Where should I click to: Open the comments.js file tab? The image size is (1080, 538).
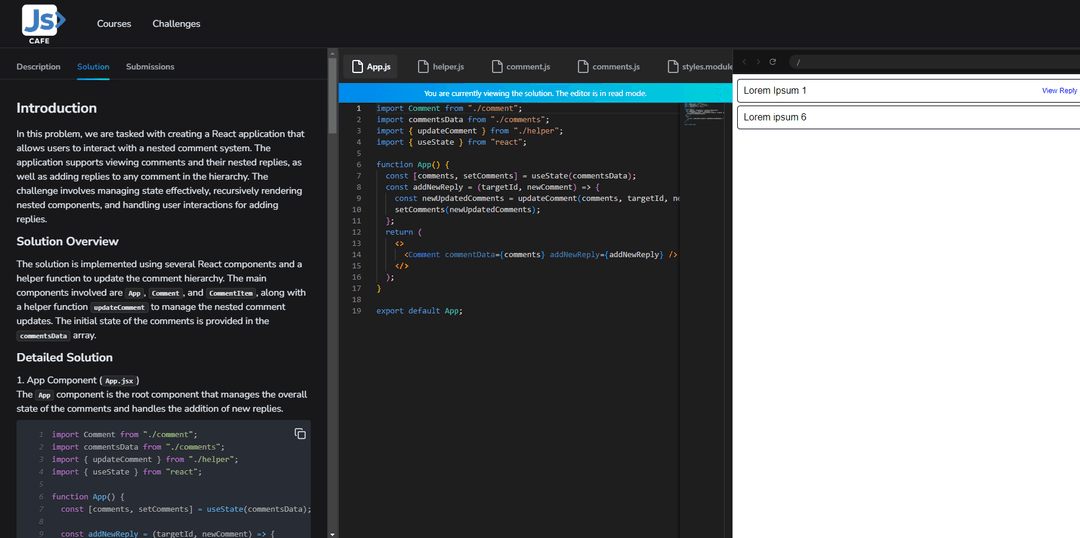(608, 67)
